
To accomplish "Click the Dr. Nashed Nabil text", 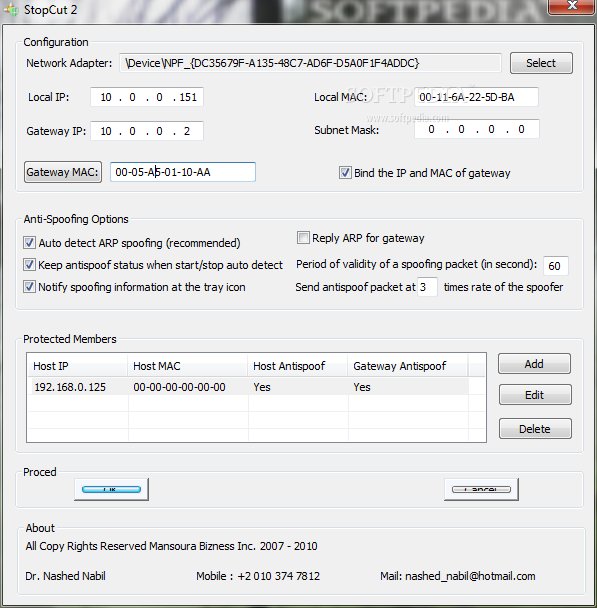I will 66,576.
